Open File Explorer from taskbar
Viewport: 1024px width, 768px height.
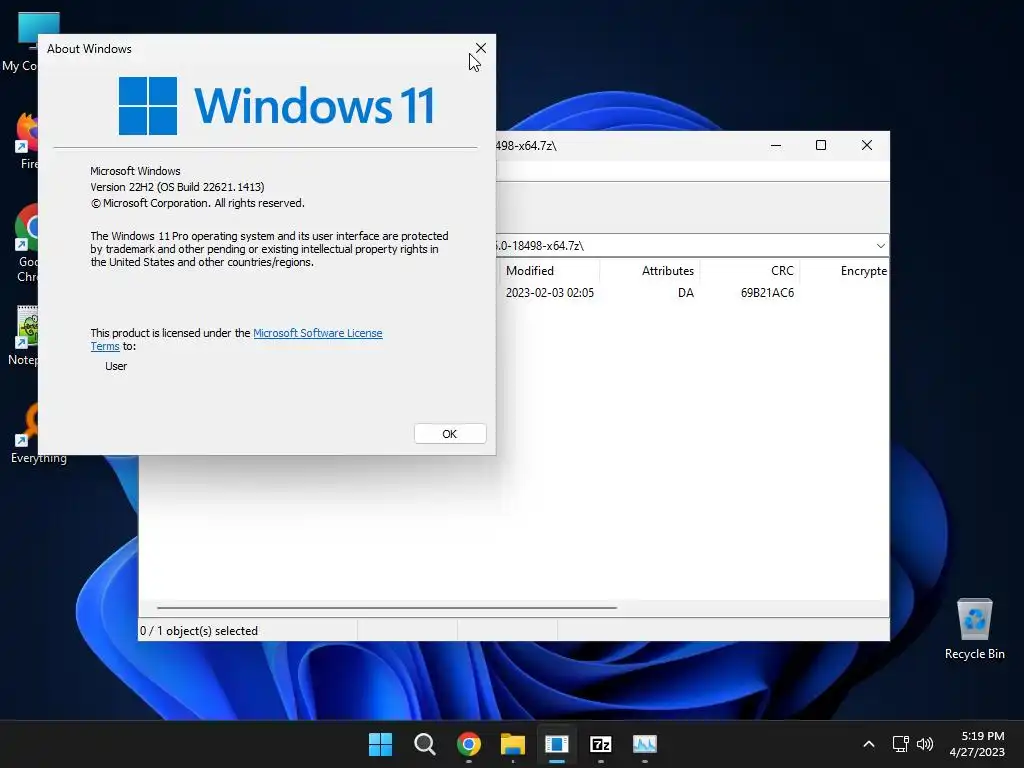[x=513, y=744]
